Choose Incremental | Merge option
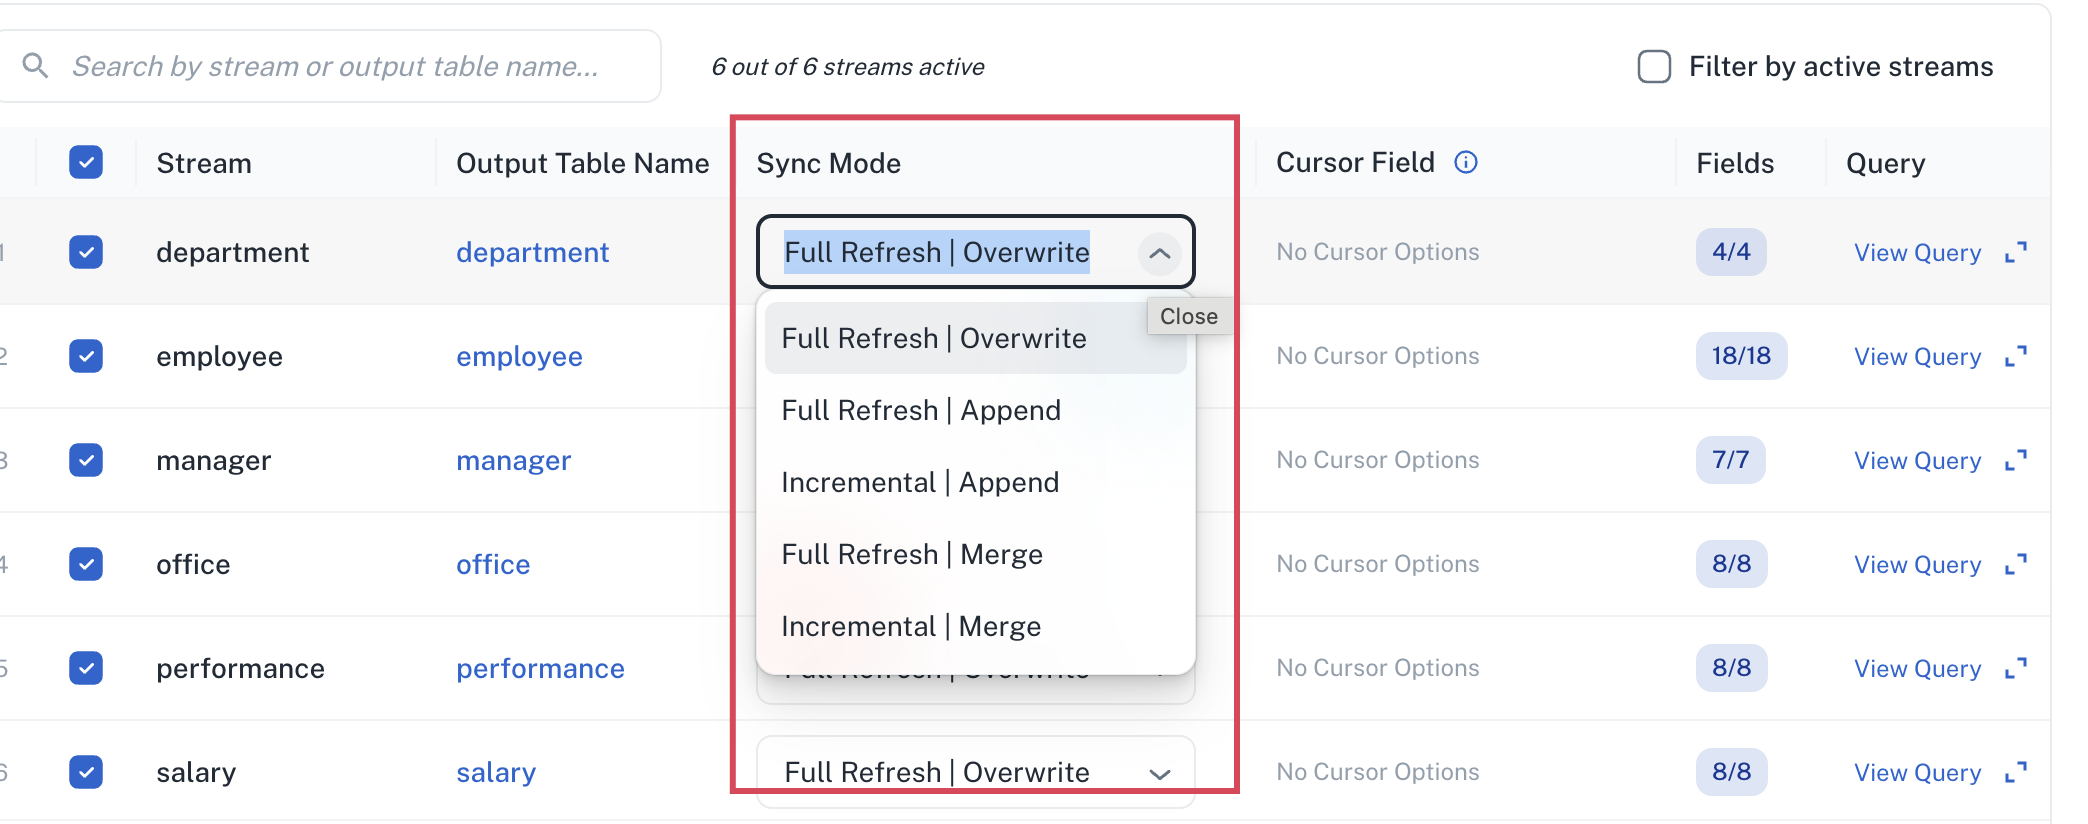The image size is (2088, 824). click(x=976, y=626)
